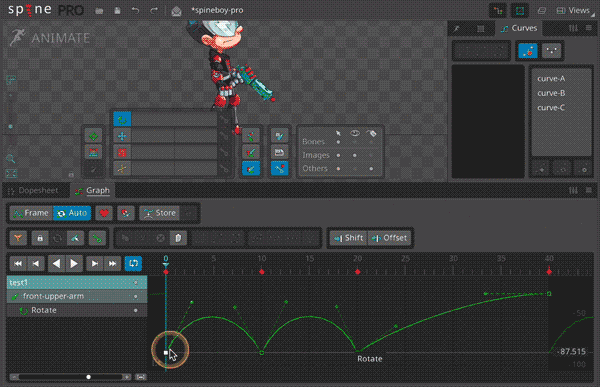Toggle the loop playback button
The width and height of the screenshot is (600, 387).
(x=133, y=263)
